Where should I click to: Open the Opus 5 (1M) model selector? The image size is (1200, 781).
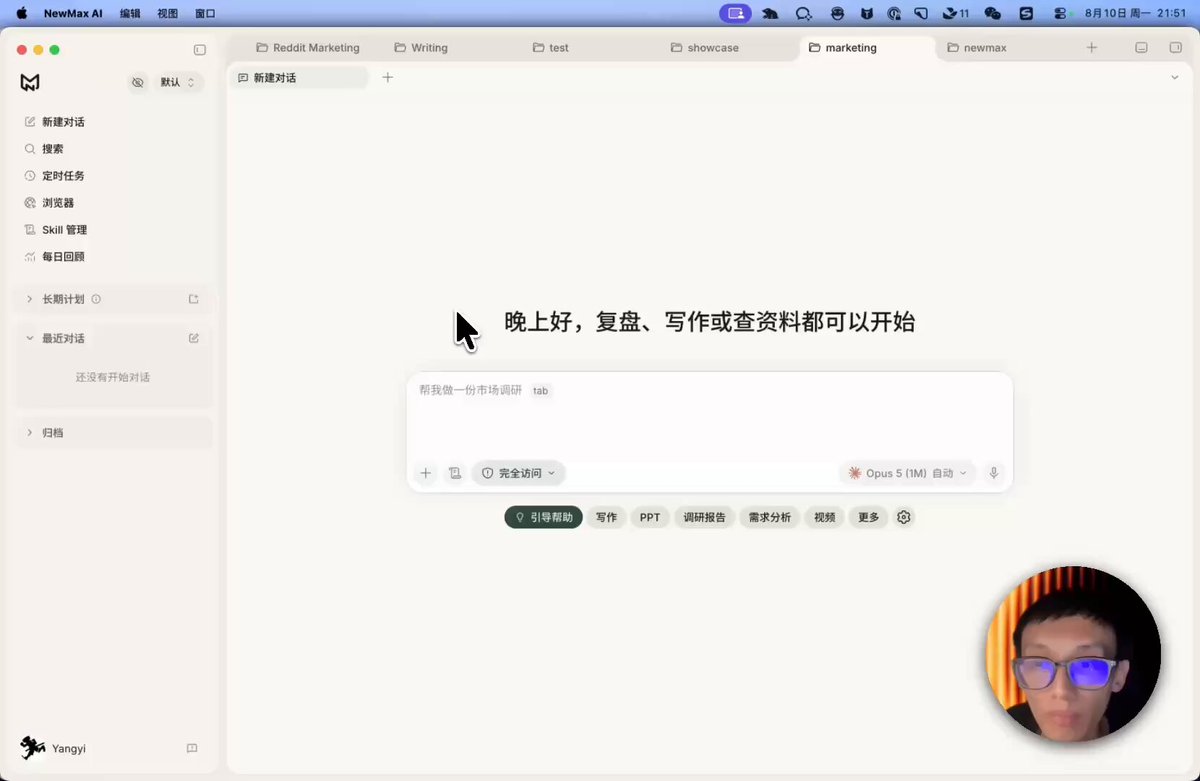point(908,473)
